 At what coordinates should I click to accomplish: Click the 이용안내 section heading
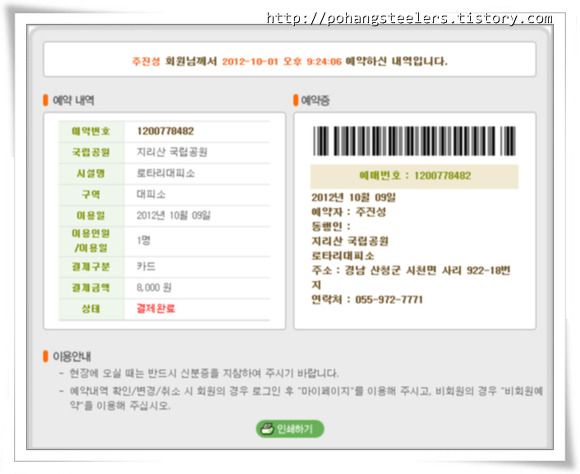[72, 356]
